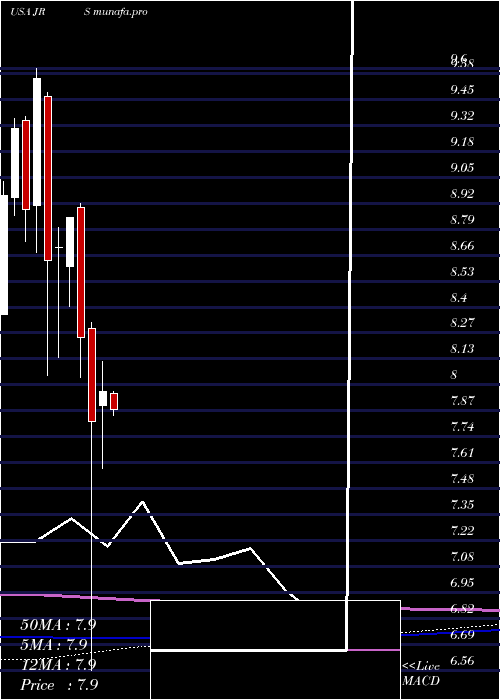500x700 pixels.
Task: Click the 50MA : 7.9 label
Action: (58, 625)
